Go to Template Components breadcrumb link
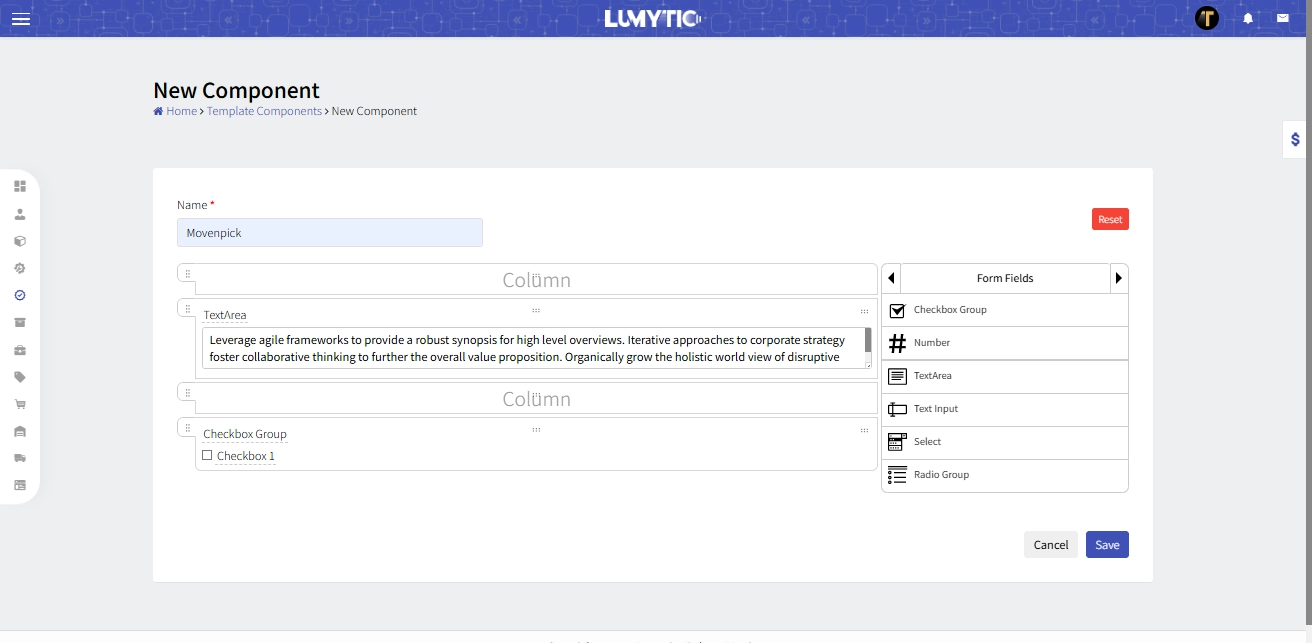 click(x=264, y=111)
